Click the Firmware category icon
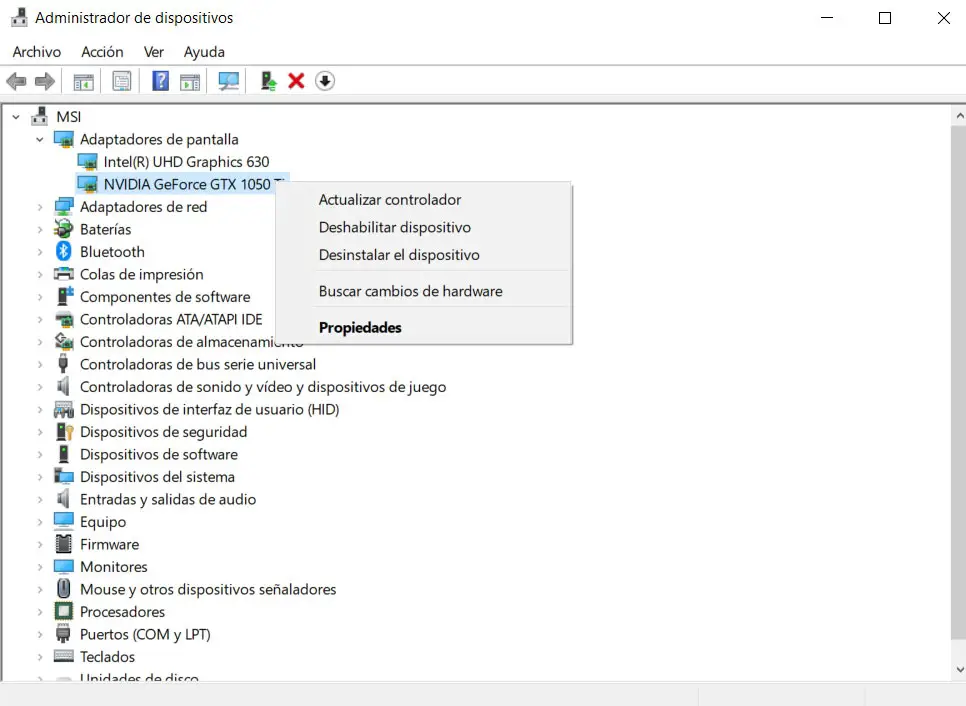The image size is (966, 706). coord(63,544)
